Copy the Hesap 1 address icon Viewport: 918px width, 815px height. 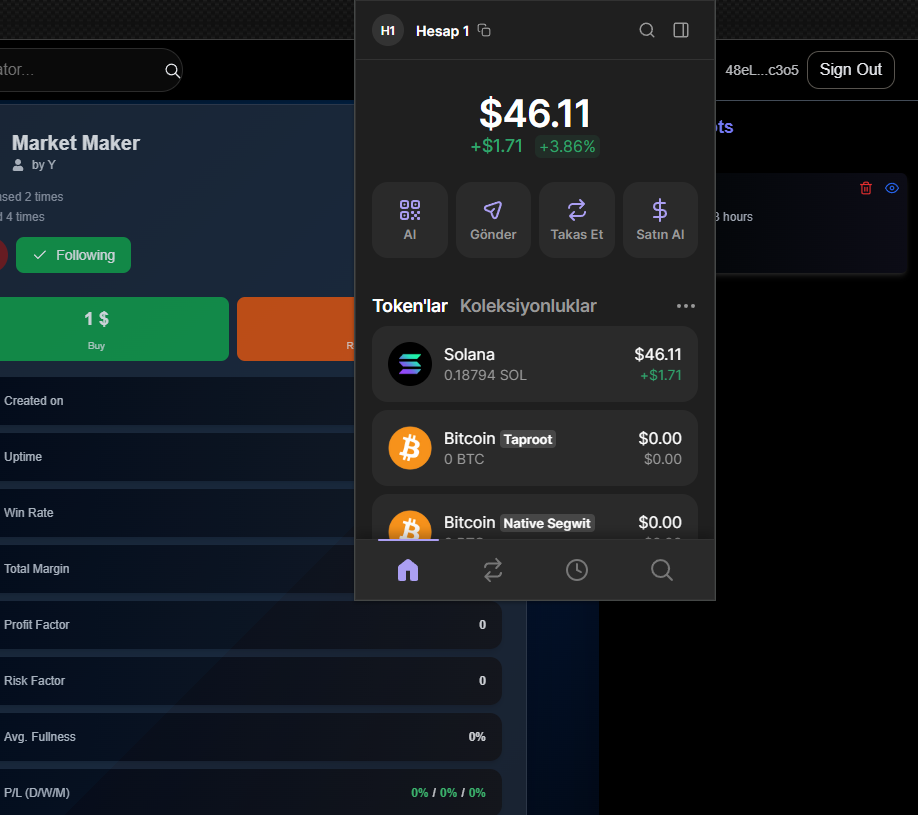click(x=484, y=30)
